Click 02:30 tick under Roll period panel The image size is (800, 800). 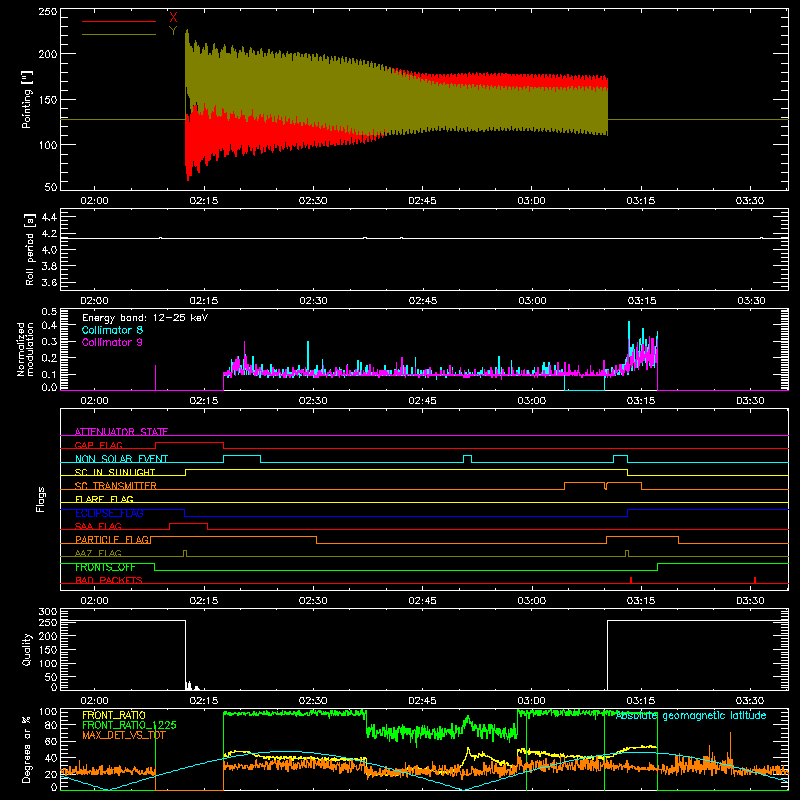click(x=313, y=301)
